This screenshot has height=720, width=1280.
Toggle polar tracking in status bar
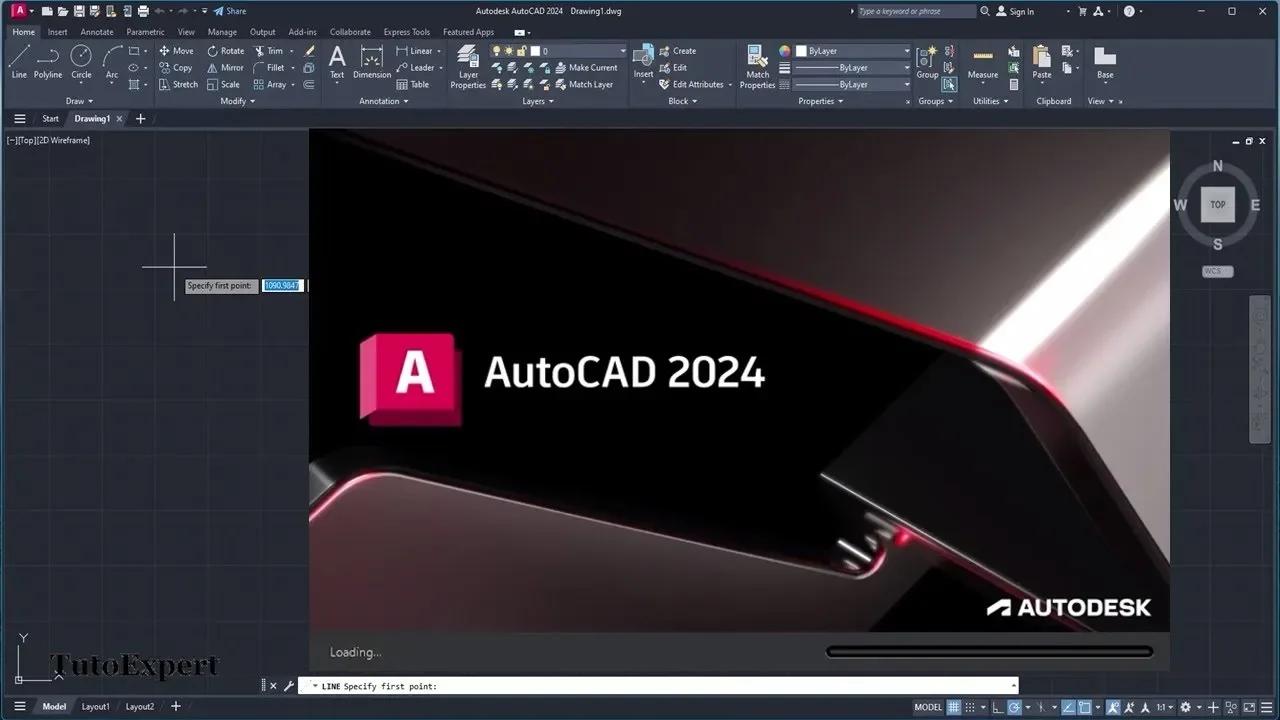tap(1015, 707)
